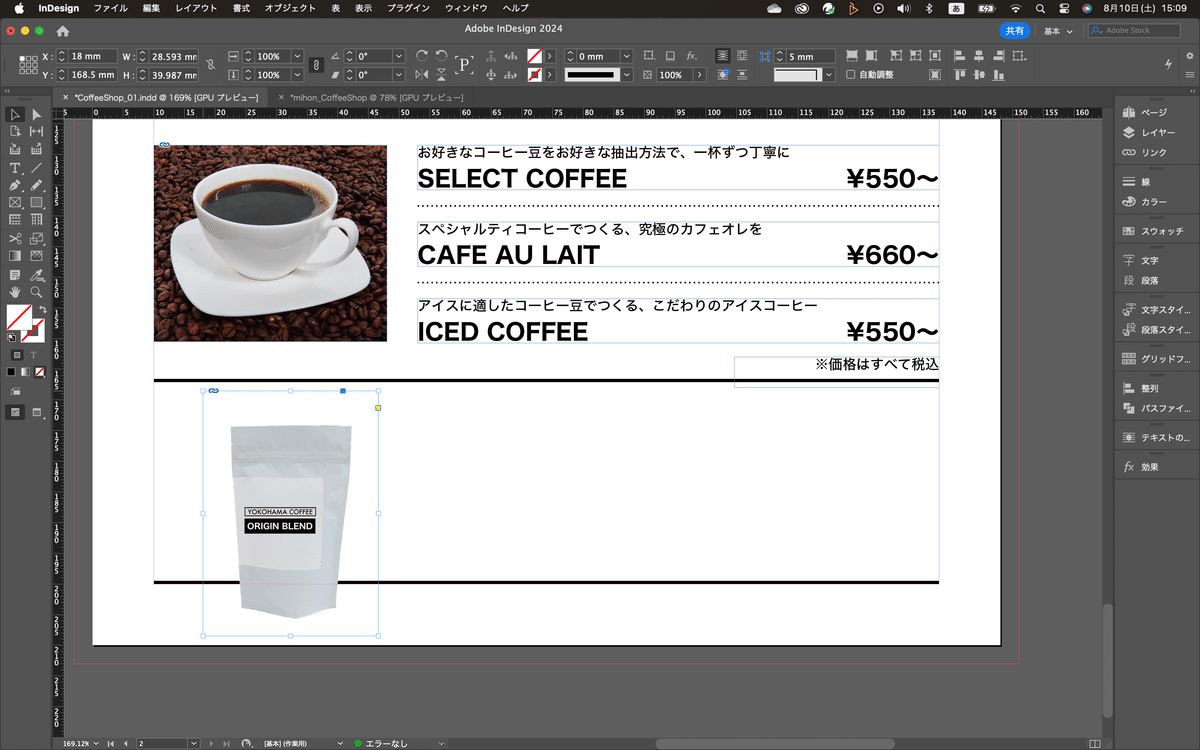
Task: Select the Zoom tool
Action: 37,292
